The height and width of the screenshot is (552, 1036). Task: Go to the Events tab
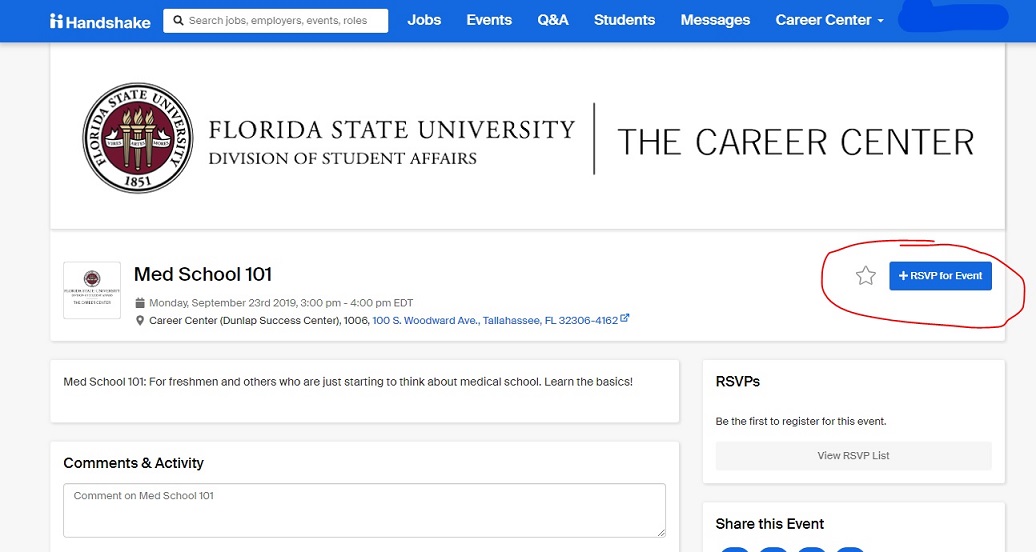pyautogui.click(x=489, y=20)
